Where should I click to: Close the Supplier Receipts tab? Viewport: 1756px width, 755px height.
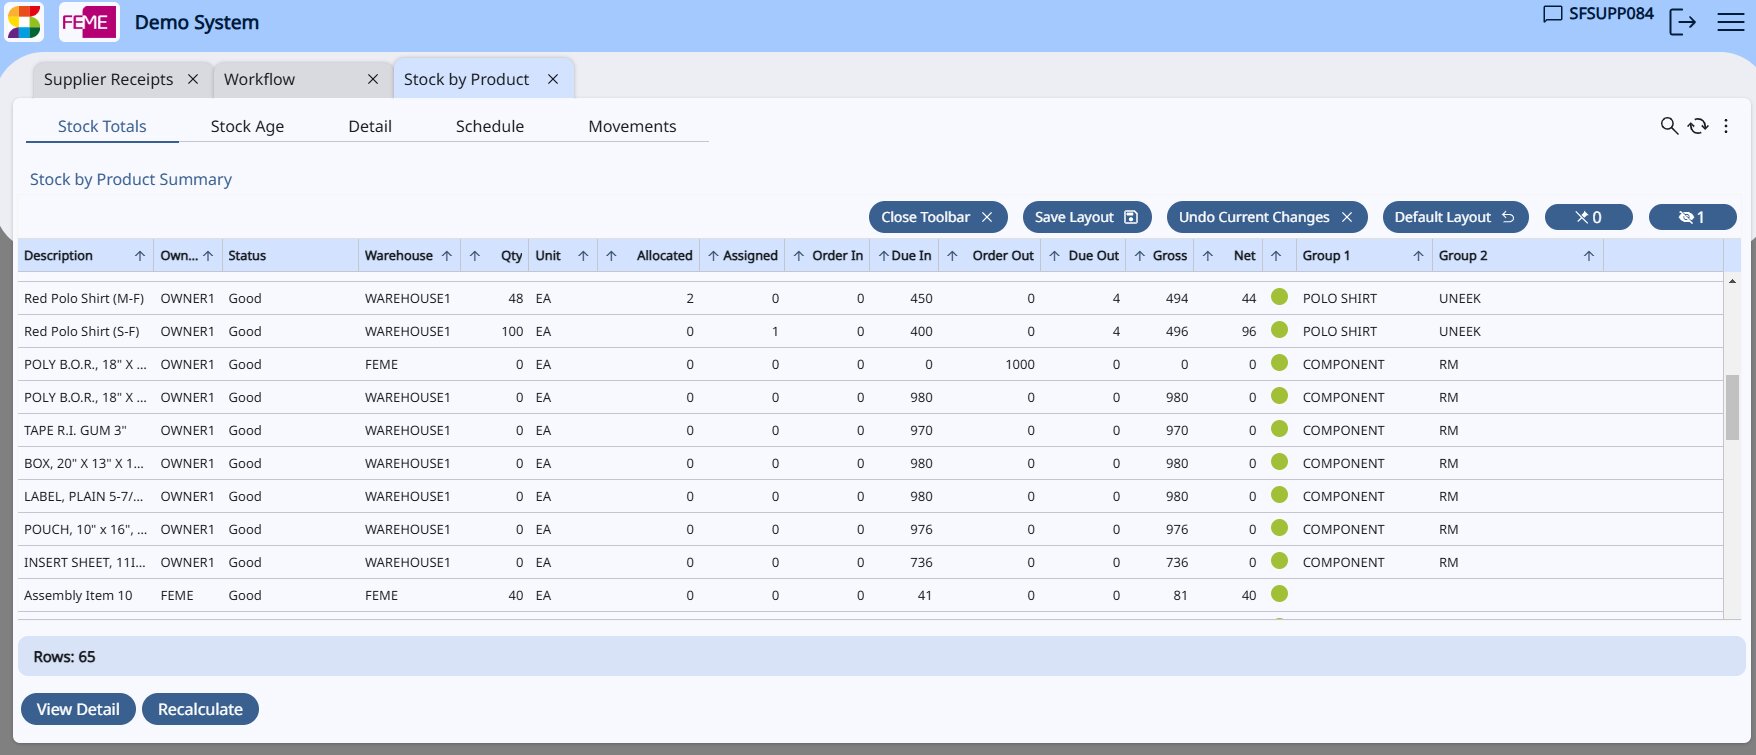pyautogui.click(x=193, y=79)
